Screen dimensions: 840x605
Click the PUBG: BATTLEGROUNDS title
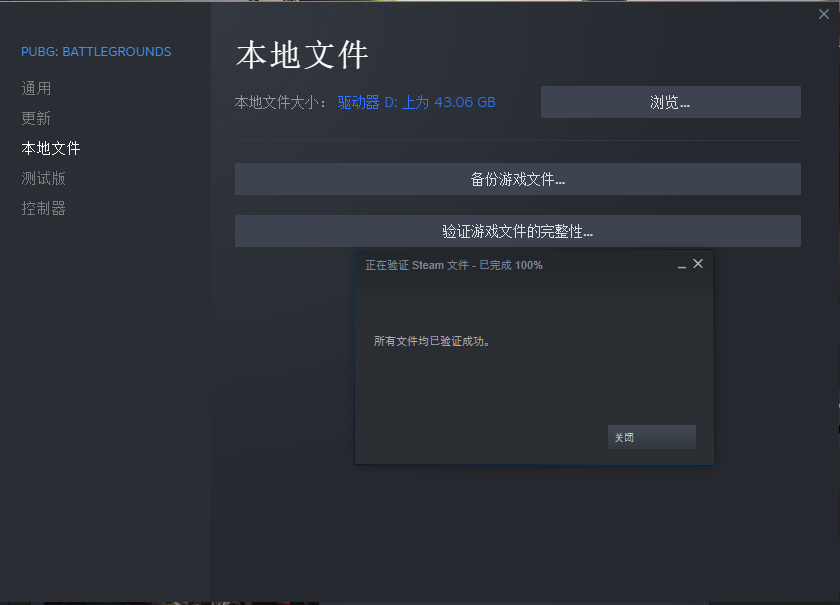pos(96,52)
